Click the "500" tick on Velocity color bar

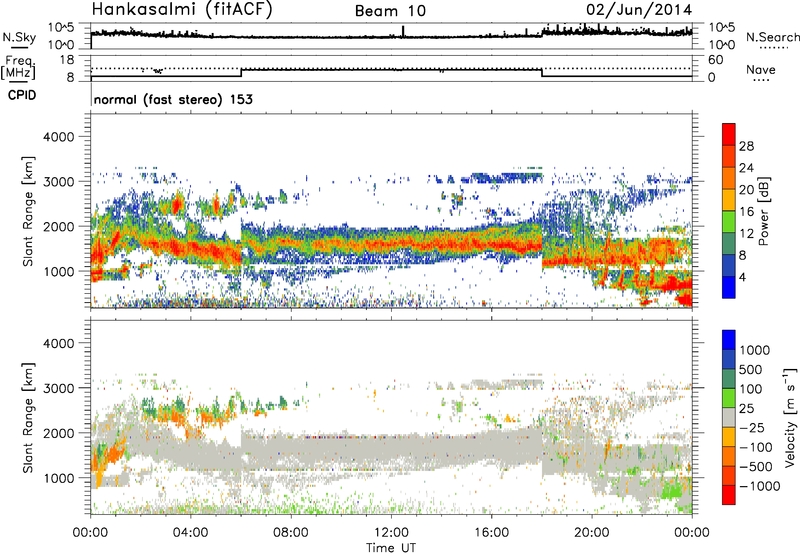click(751, 369)
